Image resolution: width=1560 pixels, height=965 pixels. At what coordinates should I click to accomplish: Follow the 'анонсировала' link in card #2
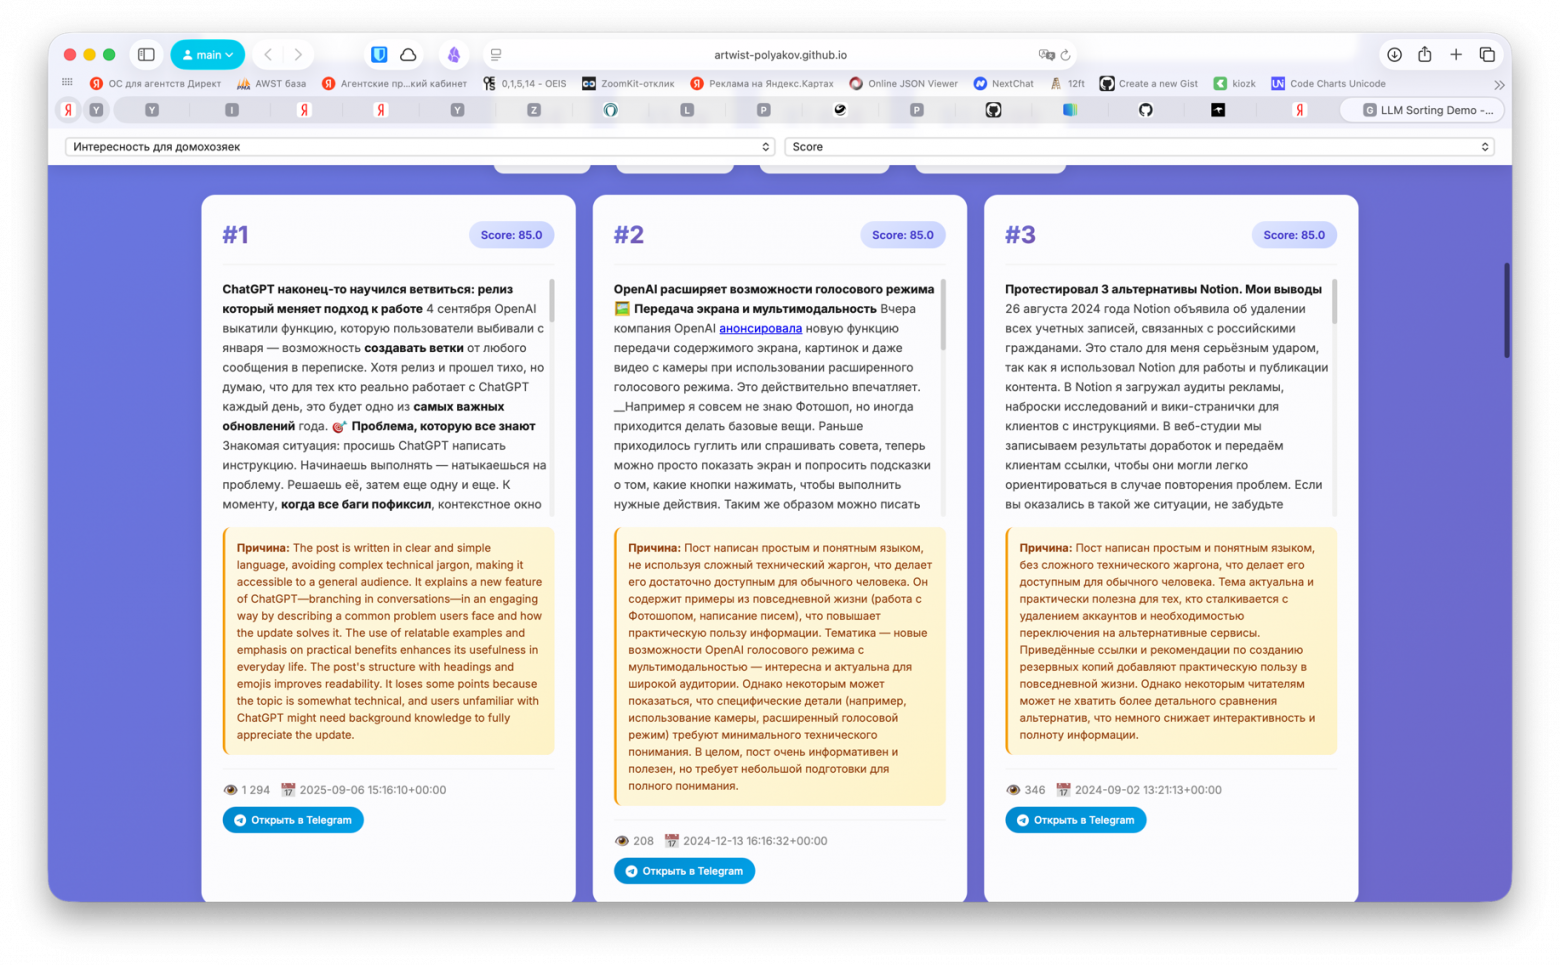pyautogui.click(x=760, y=328)
